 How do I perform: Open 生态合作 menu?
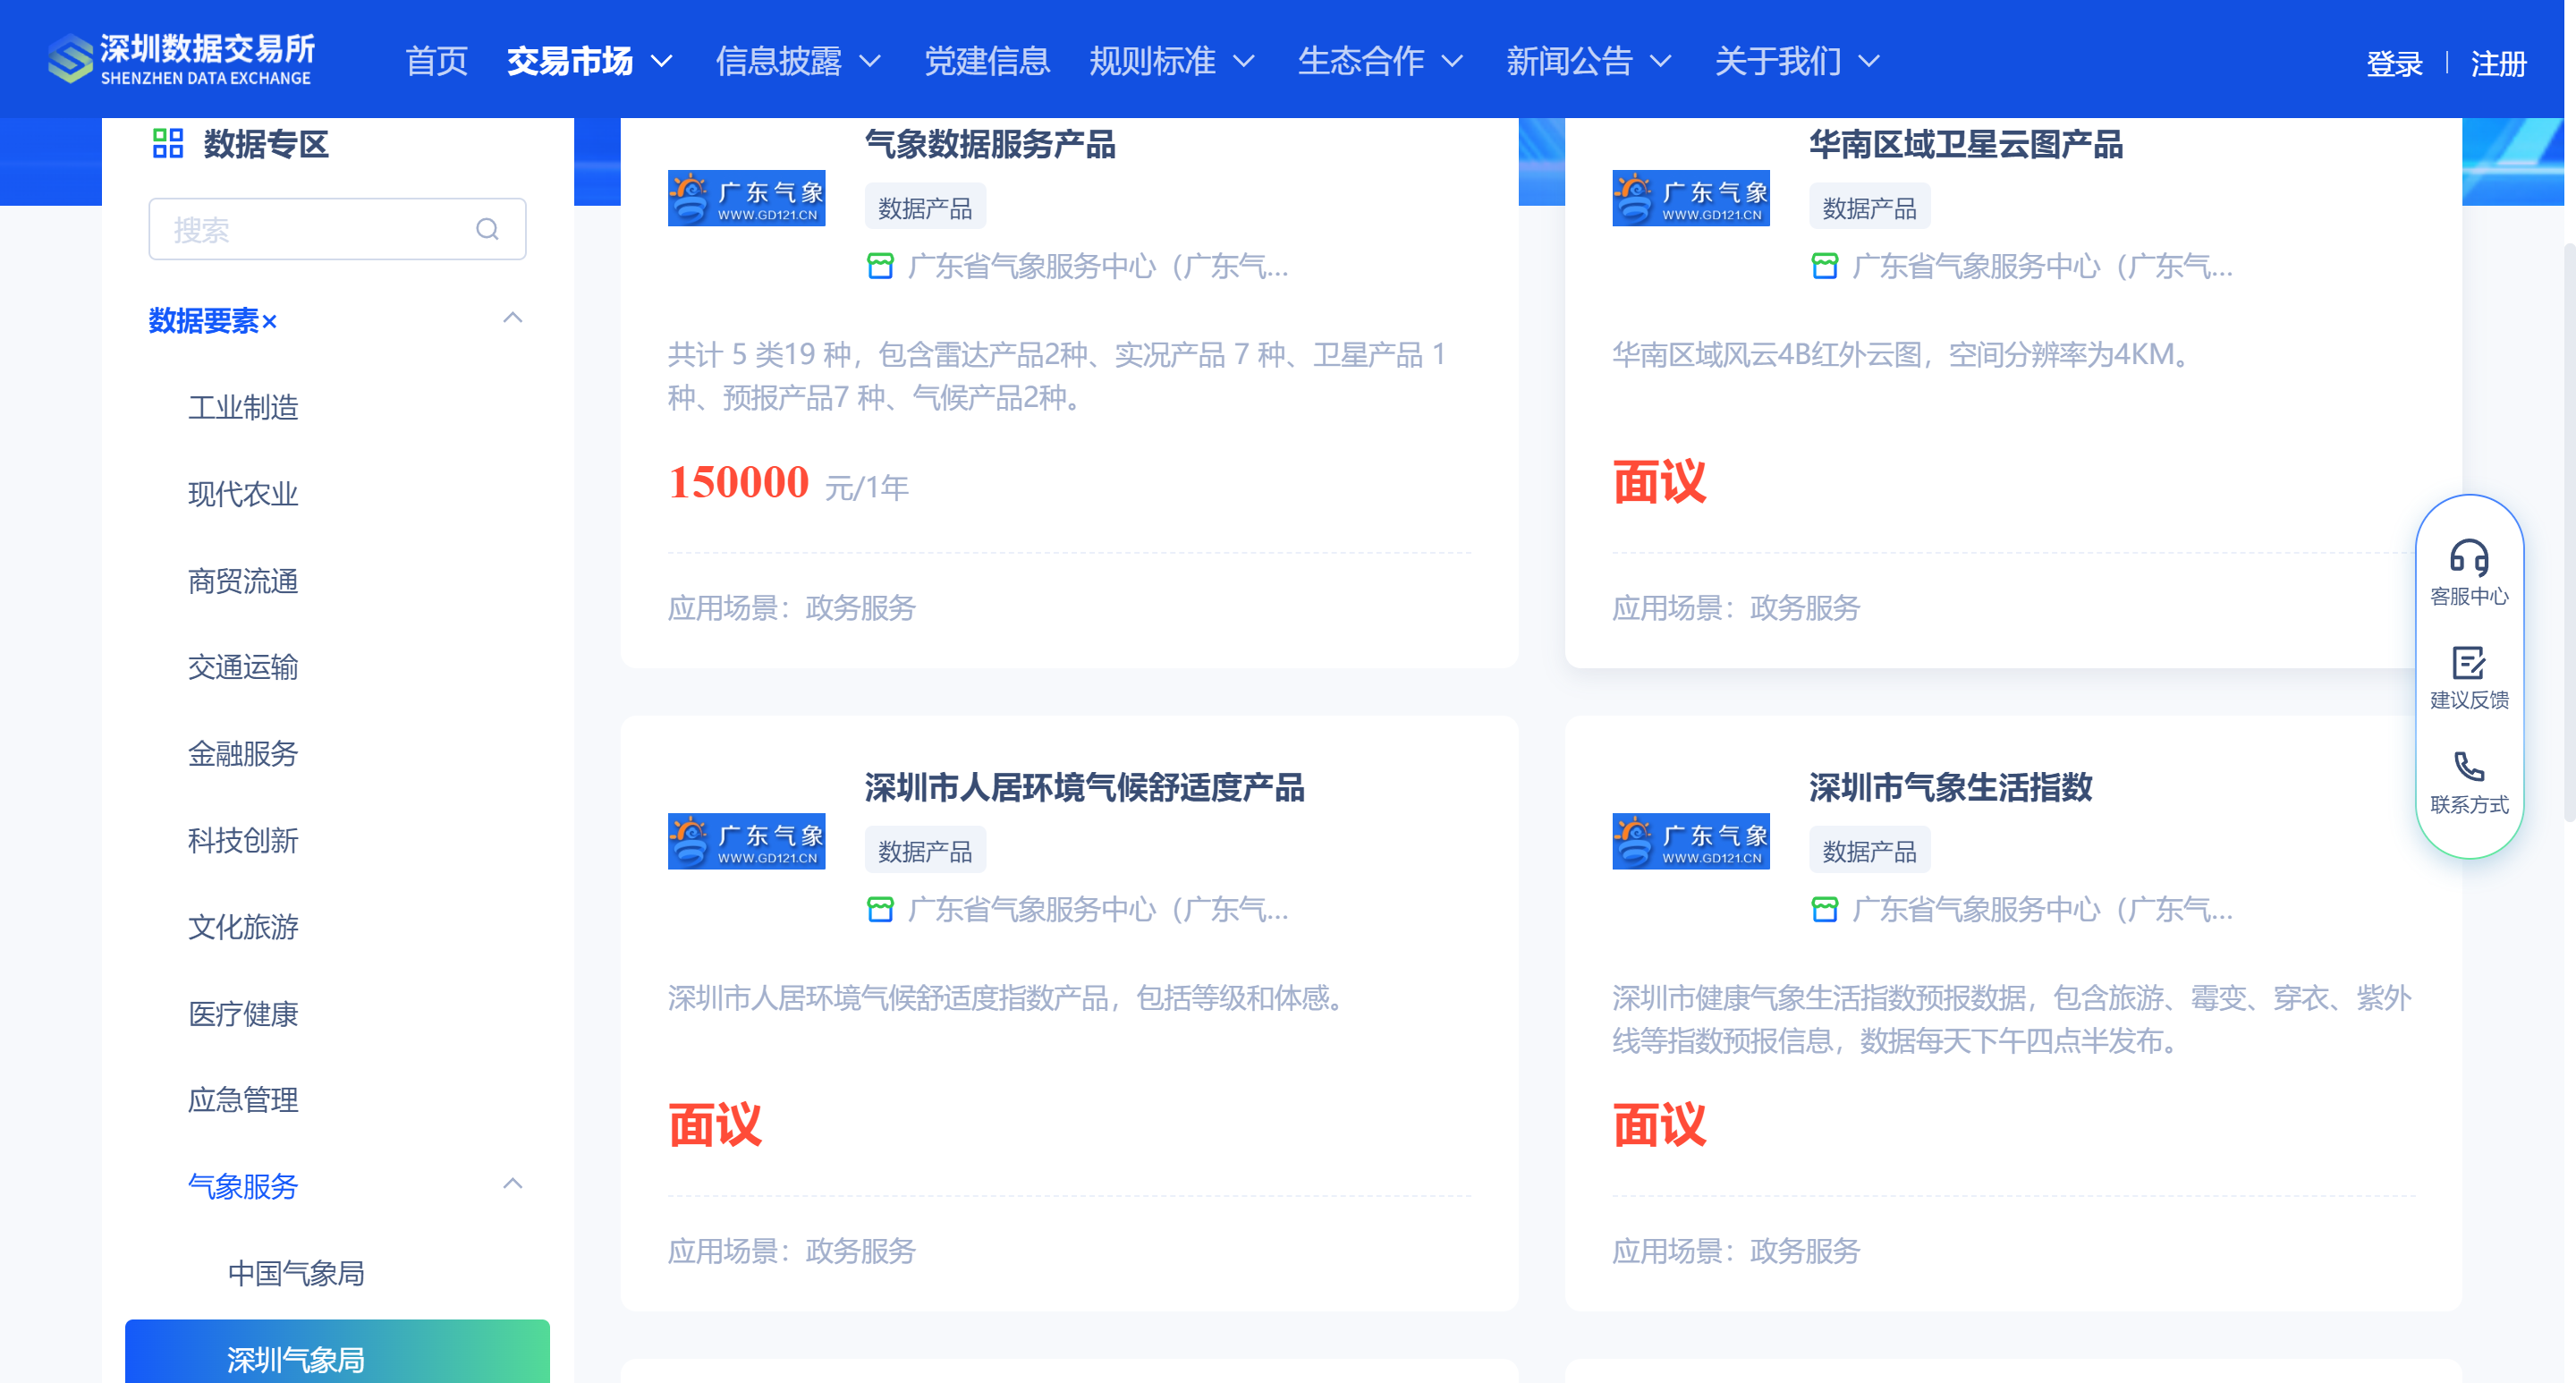(x=1361, y=62)
